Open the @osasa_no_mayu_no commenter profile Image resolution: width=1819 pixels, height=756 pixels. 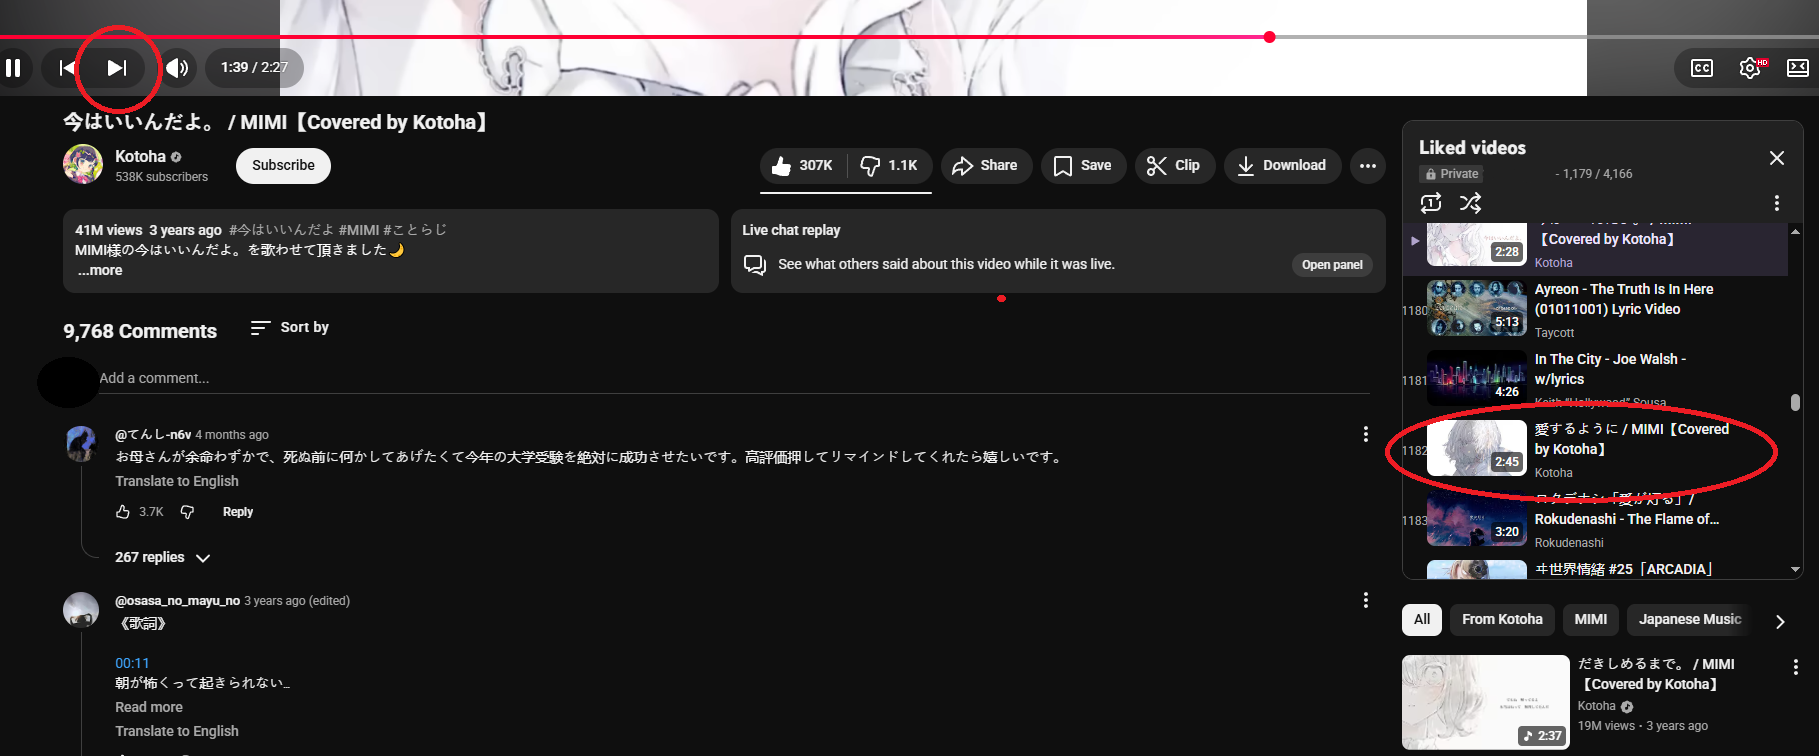click(177, 601)
